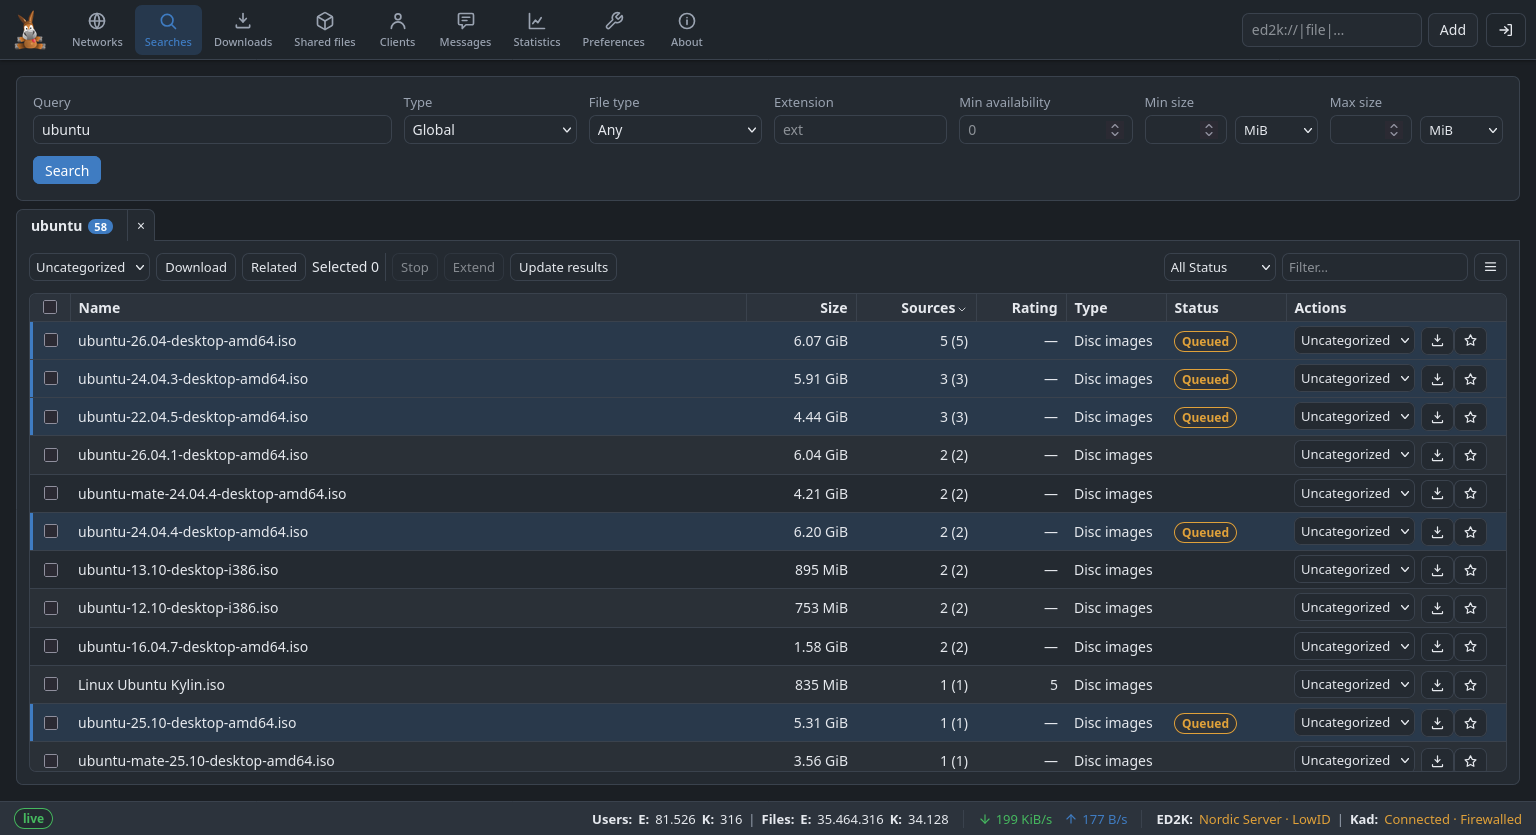Image resolution: width=1536 pixels, height=835 pixels.
Task: Open the Downloads section
Action: pyautogui.click(x=243, y=30)
